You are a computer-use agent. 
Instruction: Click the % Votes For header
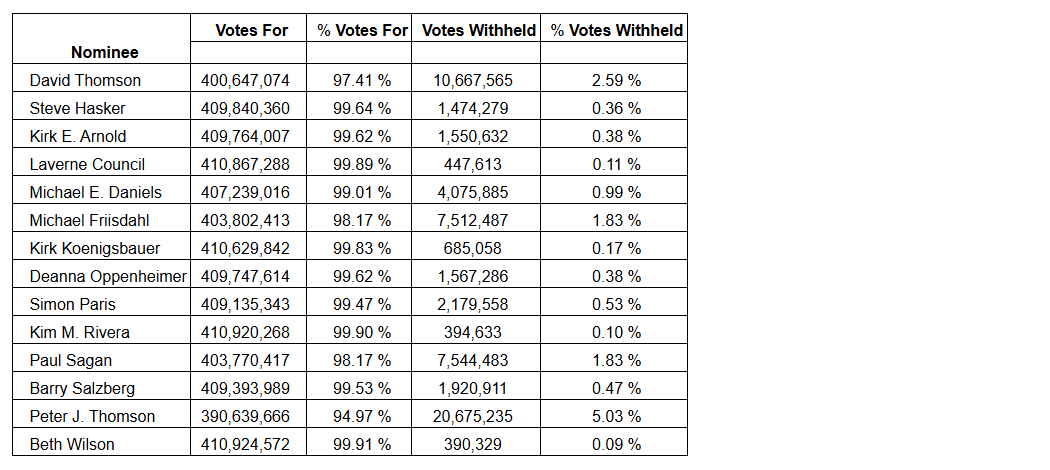(362, 30)
